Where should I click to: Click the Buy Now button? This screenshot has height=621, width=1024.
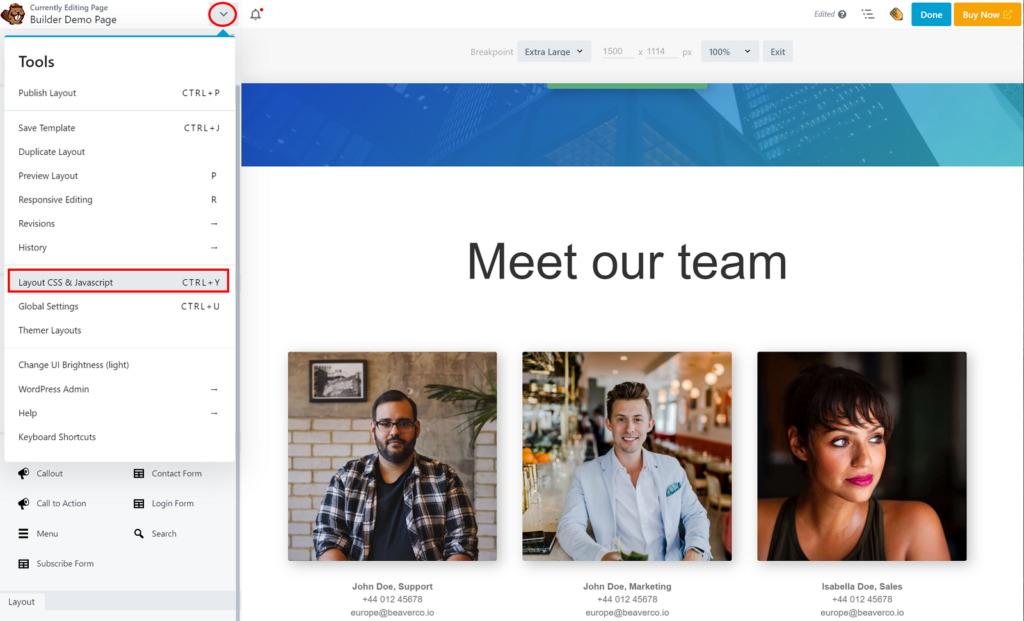987,14
